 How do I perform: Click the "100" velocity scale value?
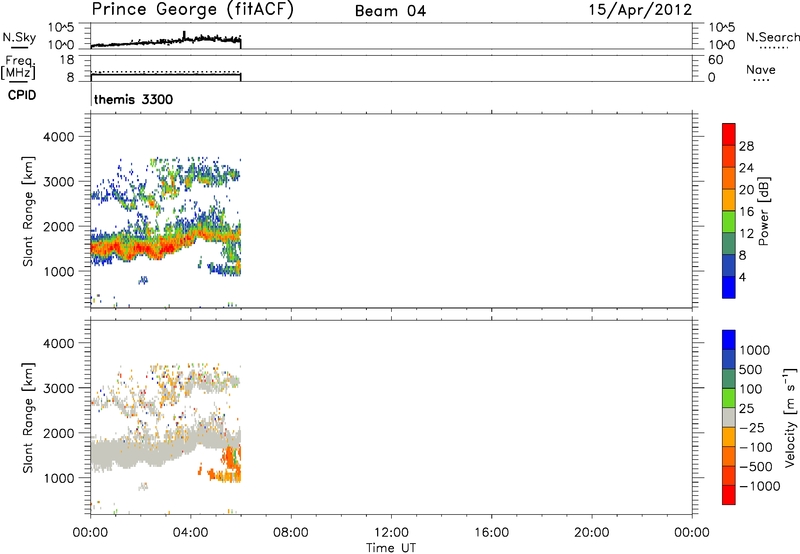pos(751,389)
